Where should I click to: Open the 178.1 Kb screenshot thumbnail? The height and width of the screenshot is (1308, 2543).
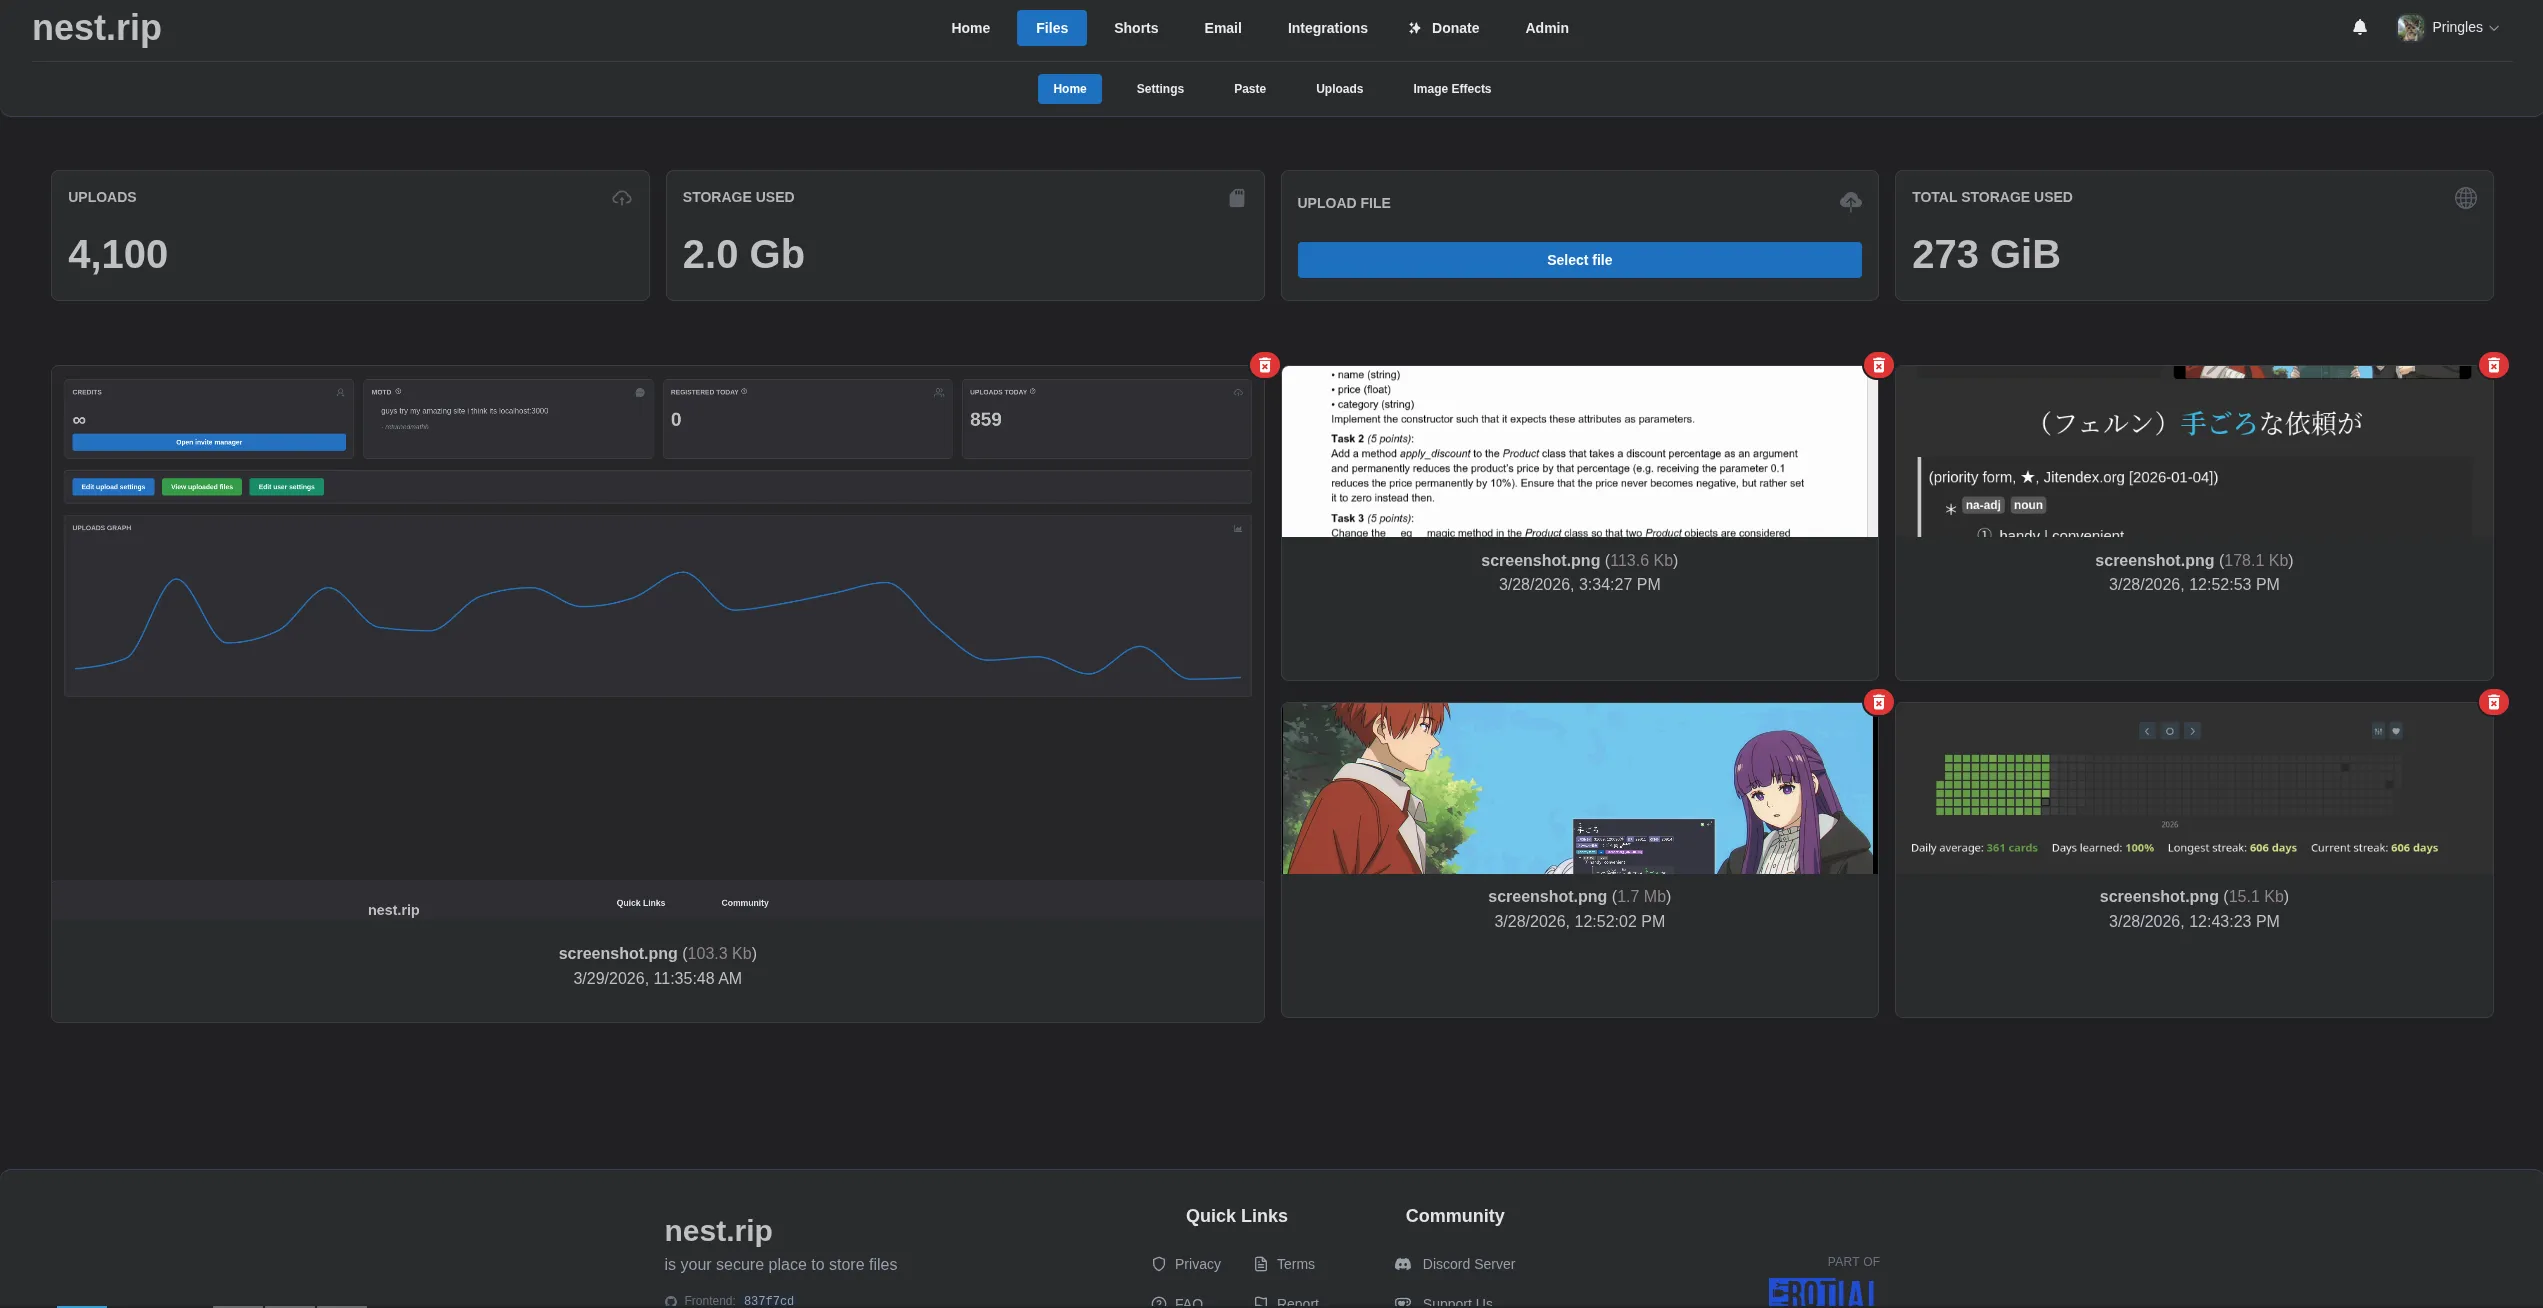click(2194, 450)
